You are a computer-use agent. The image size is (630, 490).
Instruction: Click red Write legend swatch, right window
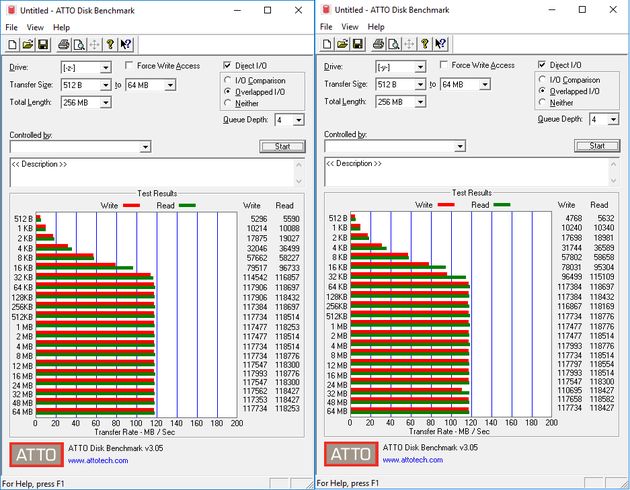[x=446, y=204]
